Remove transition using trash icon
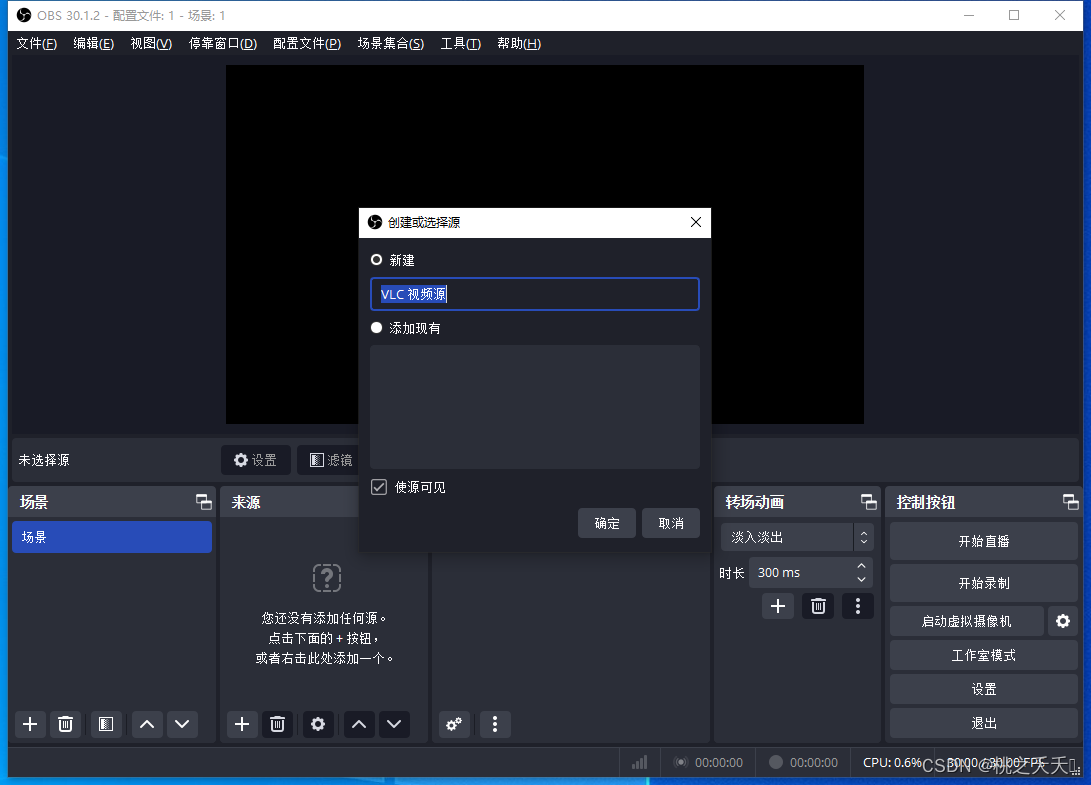This screenshot has width=1091, height=785. [x=818, y=606]
